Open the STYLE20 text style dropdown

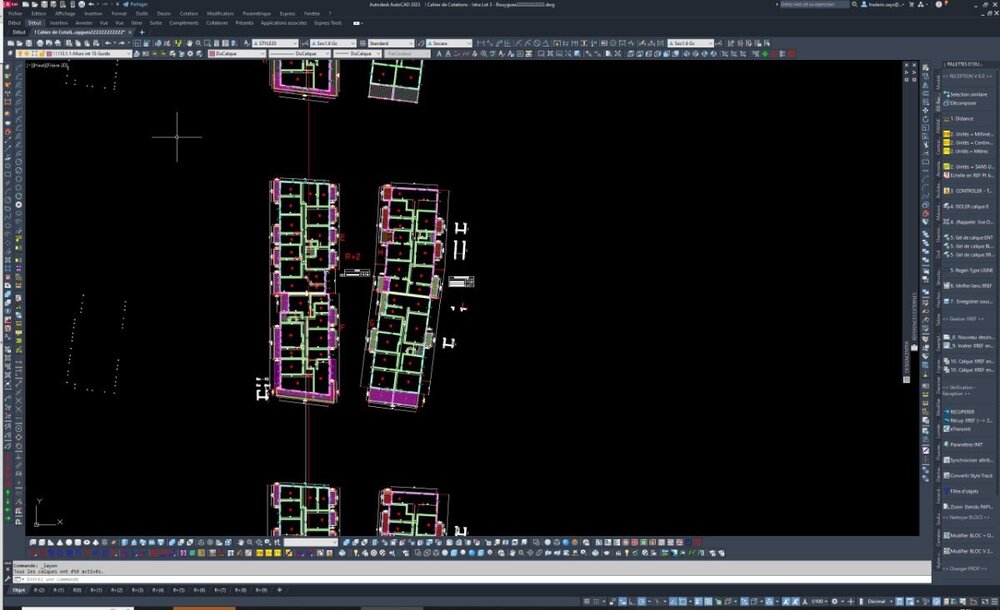pyautogui.click(x=276, y=43)
